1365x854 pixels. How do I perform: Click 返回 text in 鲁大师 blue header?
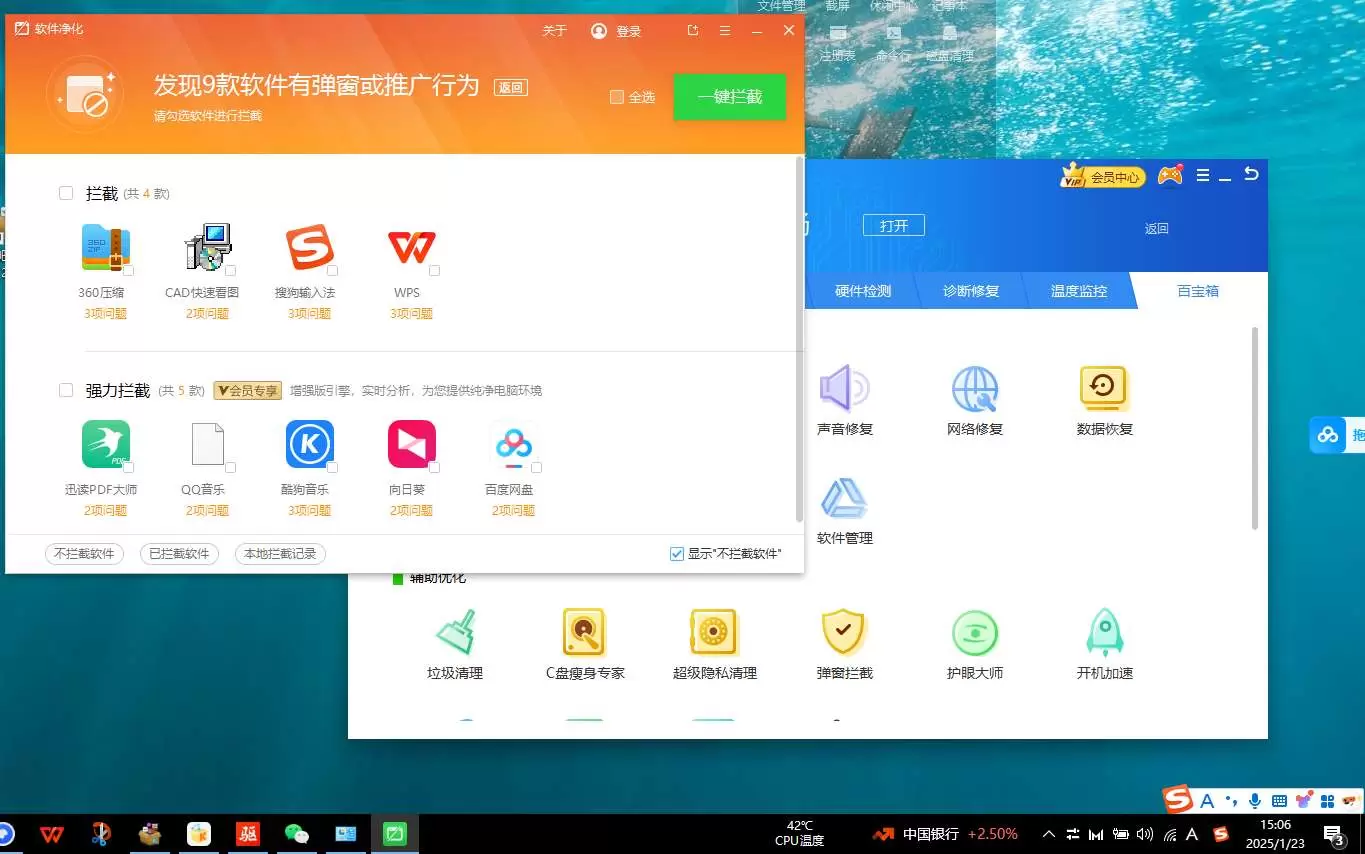click(1157, 228)
